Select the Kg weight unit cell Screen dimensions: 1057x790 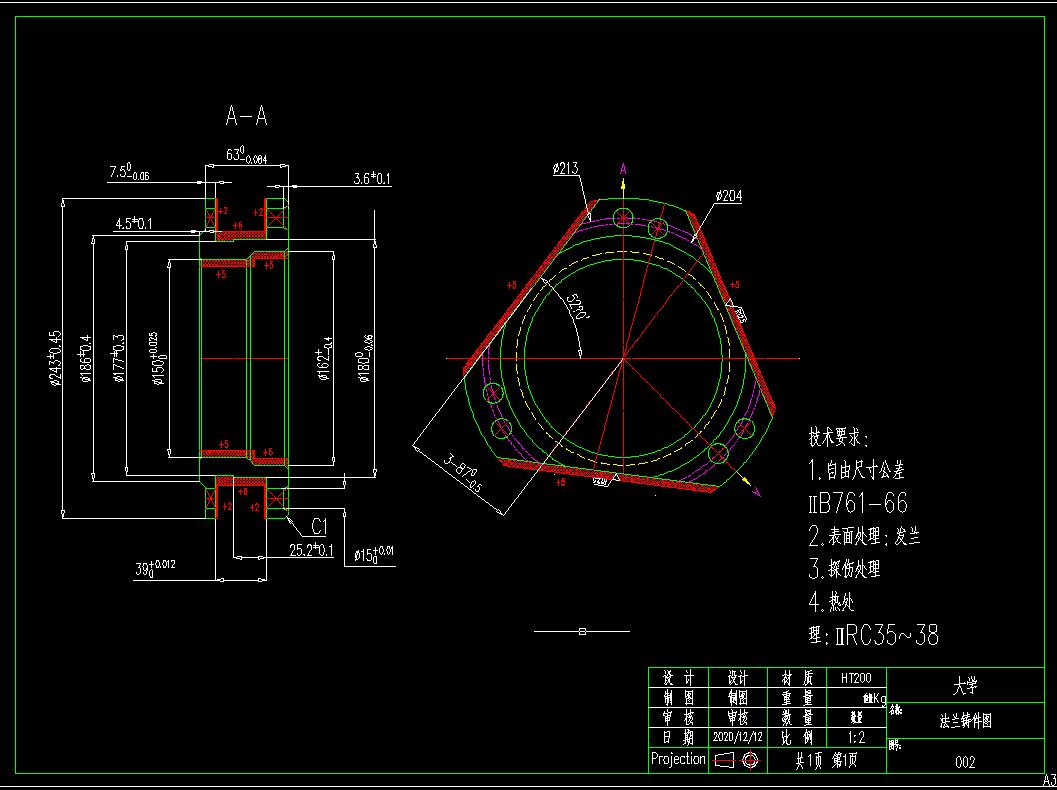856,698
